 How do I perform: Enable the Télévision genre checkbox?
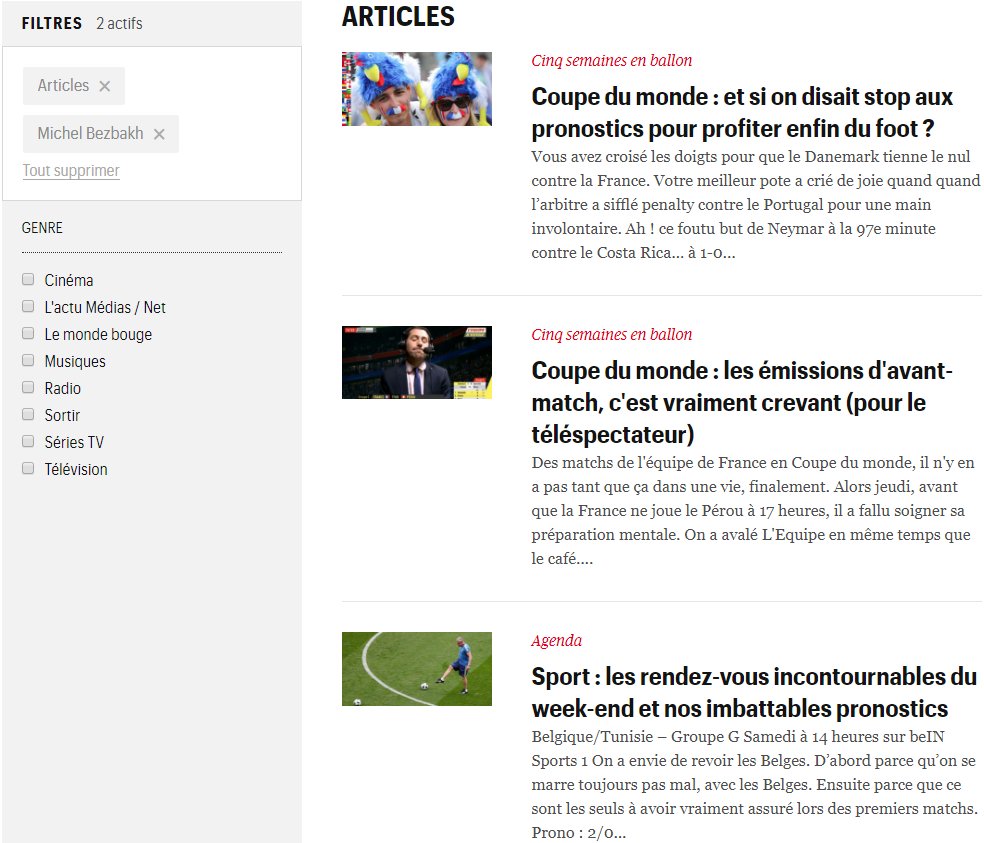[x=28, y=468]
